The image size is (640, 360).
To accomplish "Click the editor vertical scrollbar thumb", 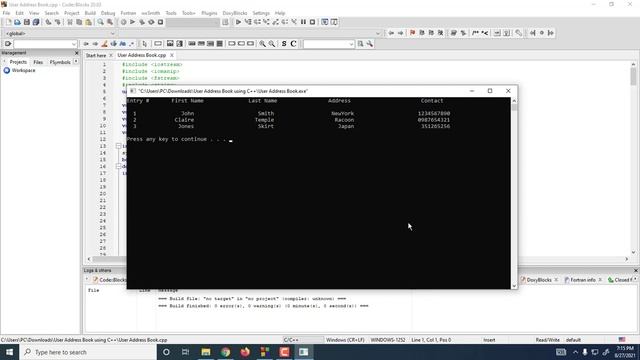I will click(633, 76).
